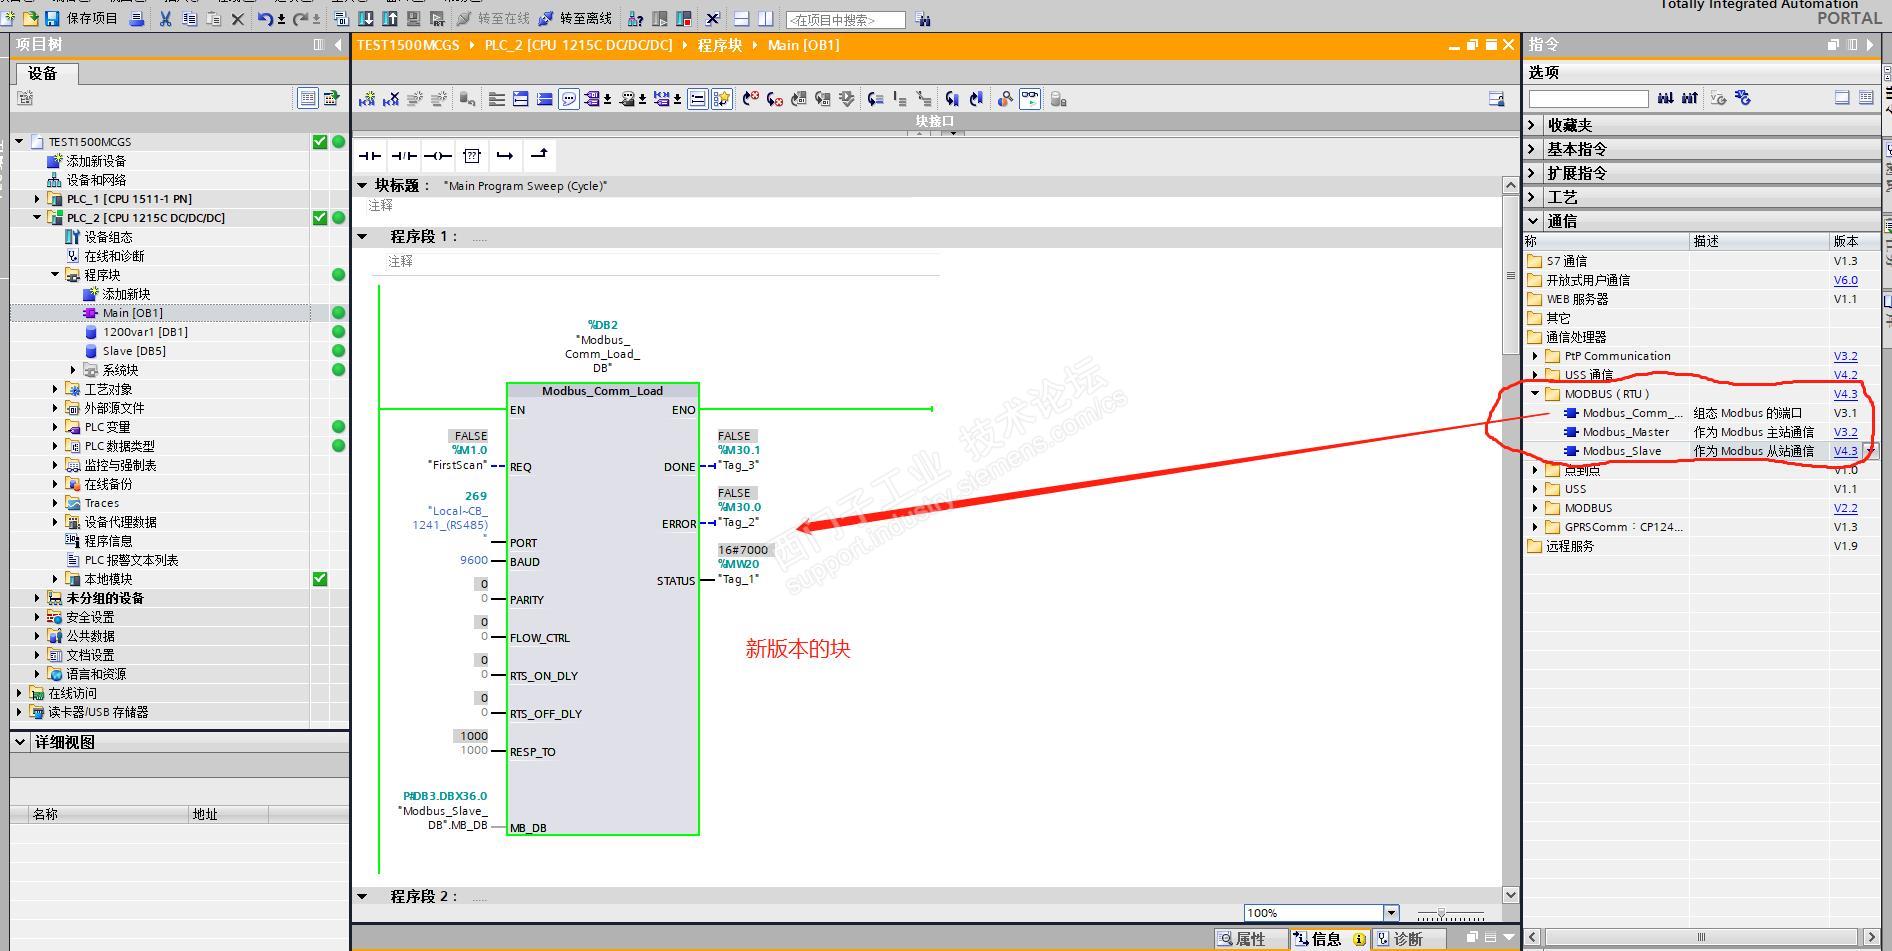
Task: Insert an output coil from favorites
Action: tap(438, 155)
